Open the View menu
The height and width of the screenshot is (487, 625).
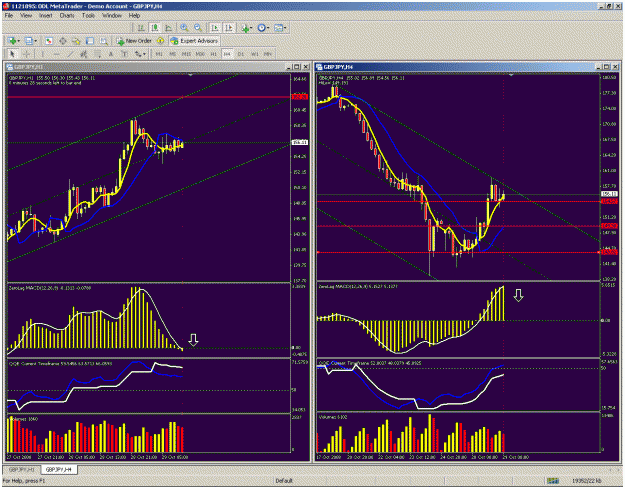coord(26,15)
